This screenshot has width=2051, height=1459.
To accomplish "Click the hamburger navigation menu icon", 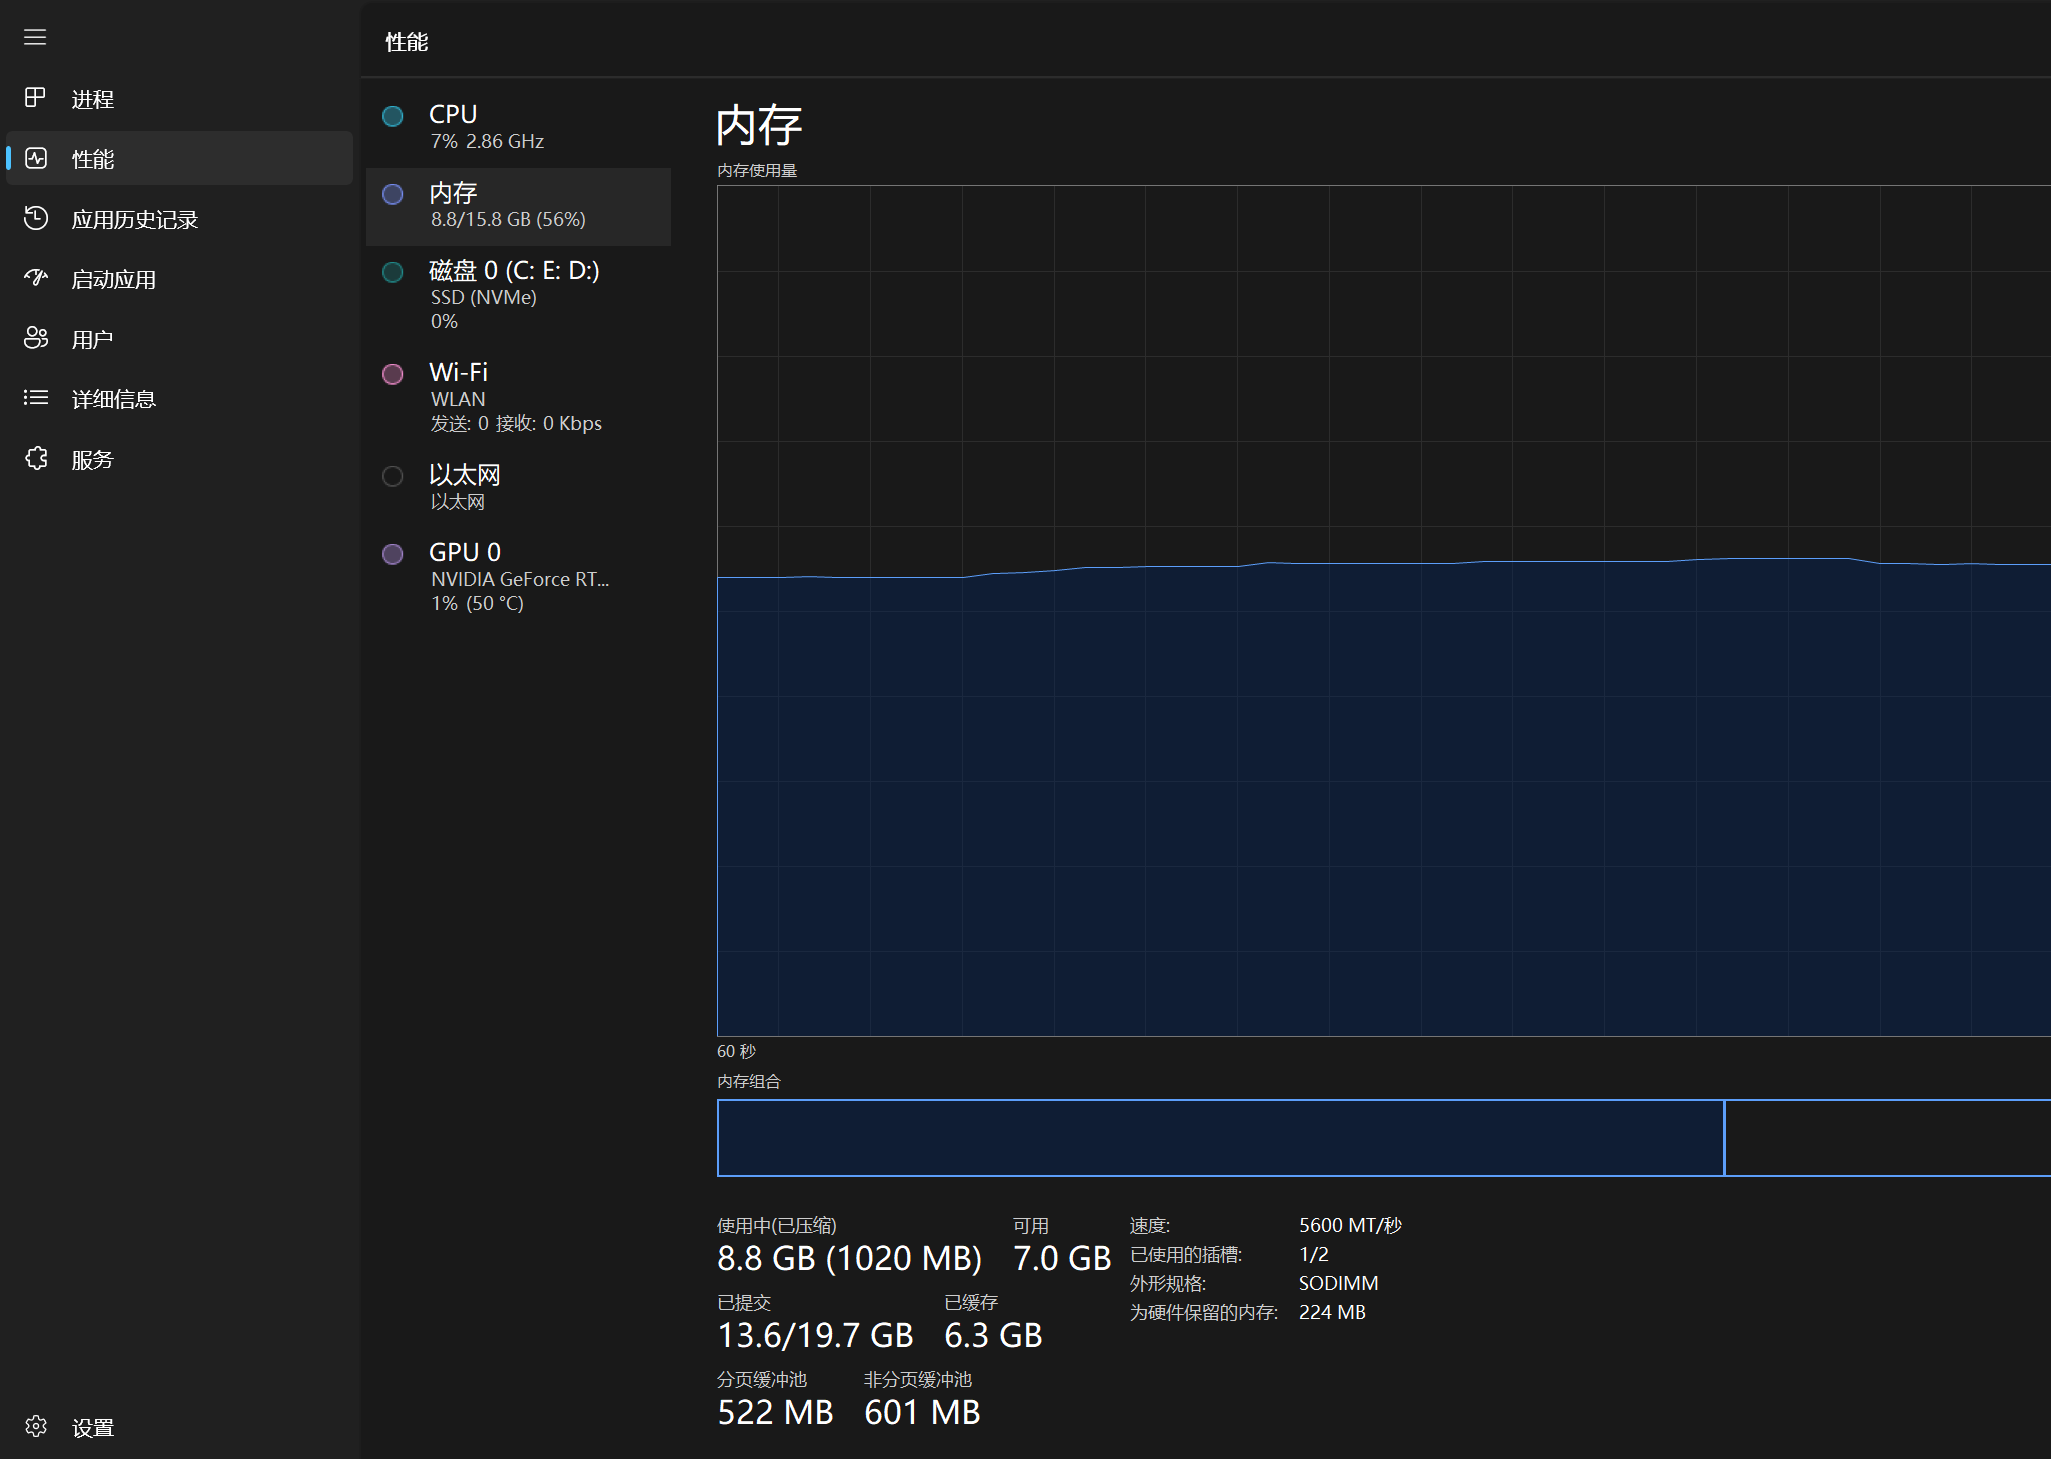I will 35,37.
